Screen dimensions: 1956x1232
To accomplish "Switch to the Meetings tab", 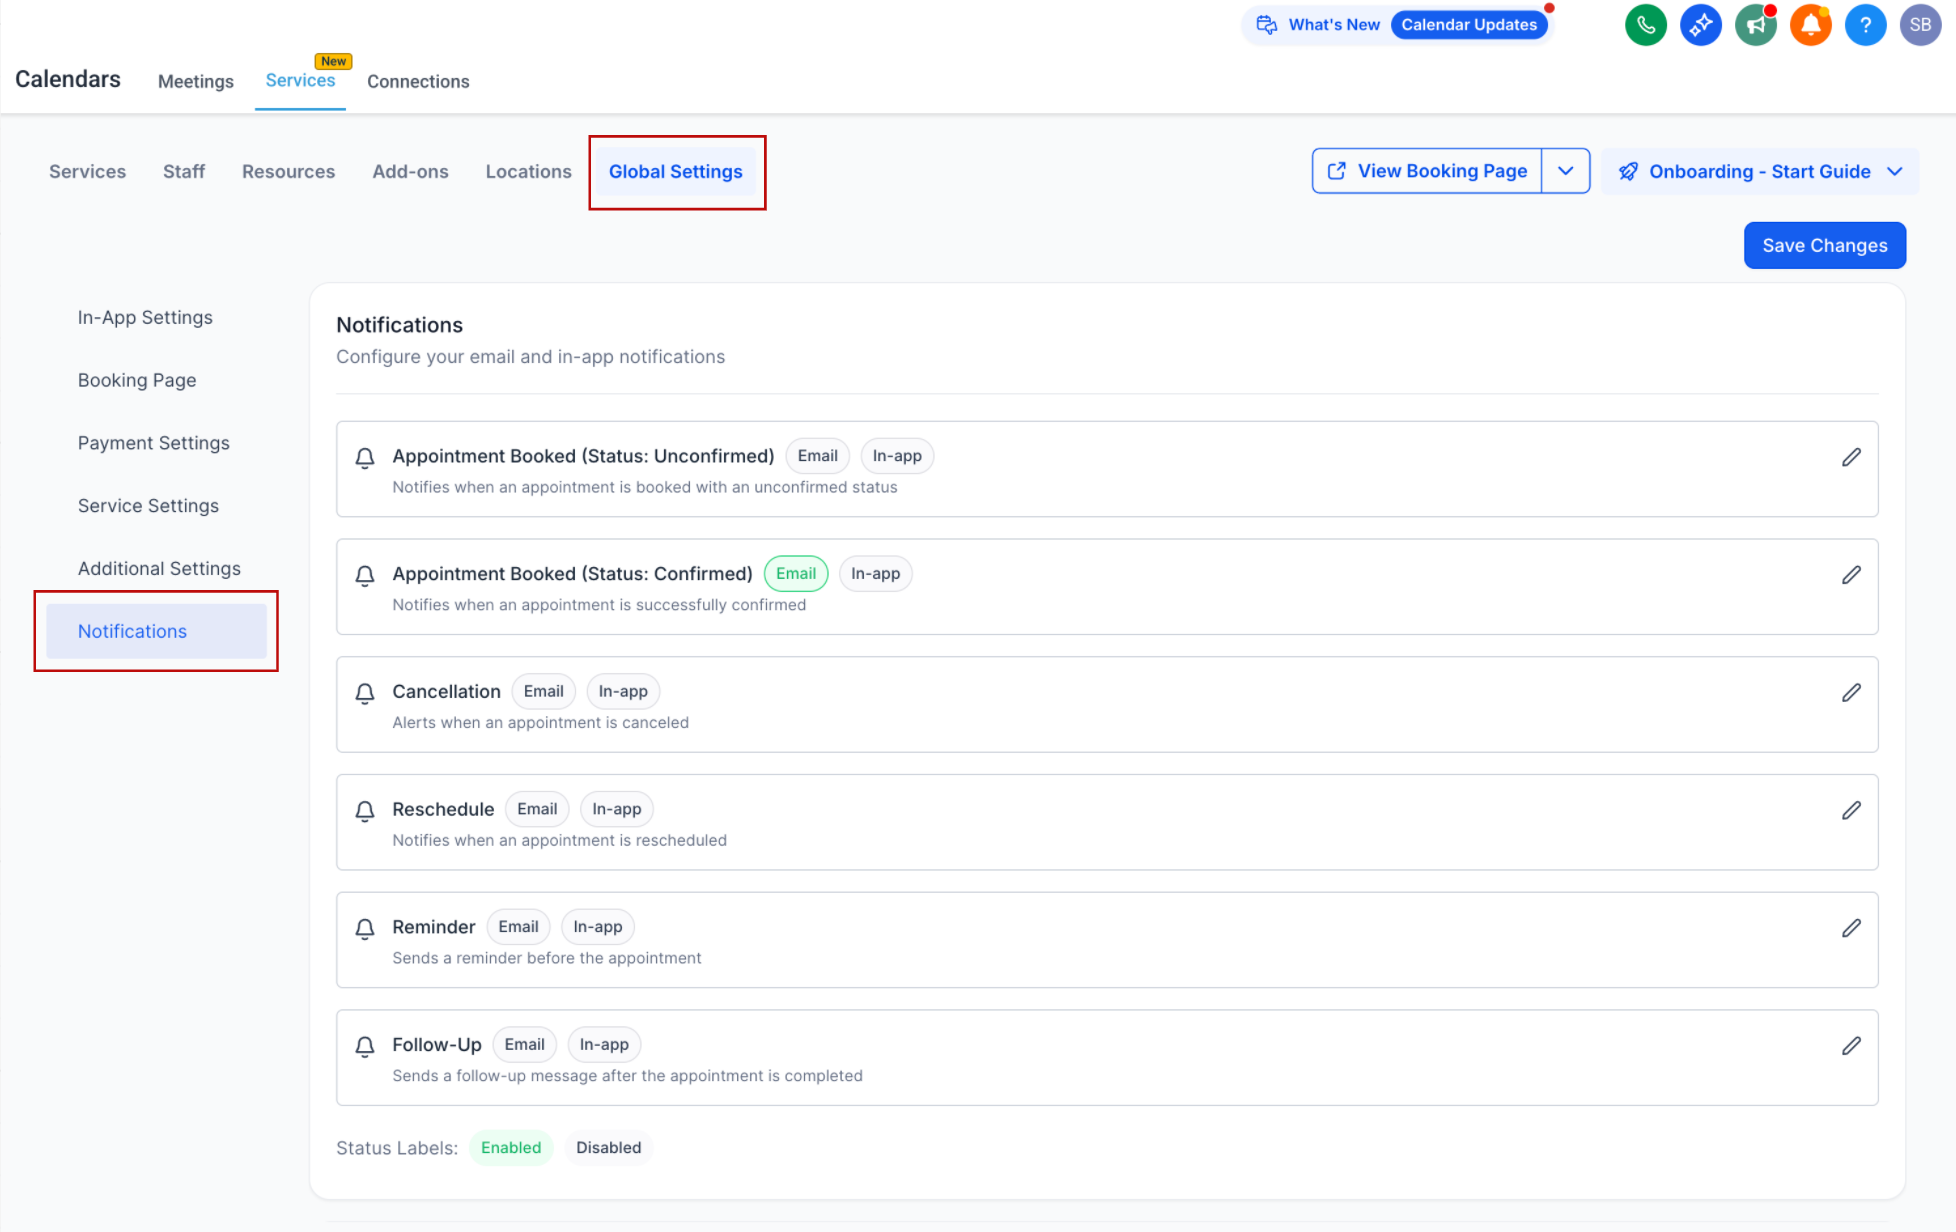I will (196, 82).
